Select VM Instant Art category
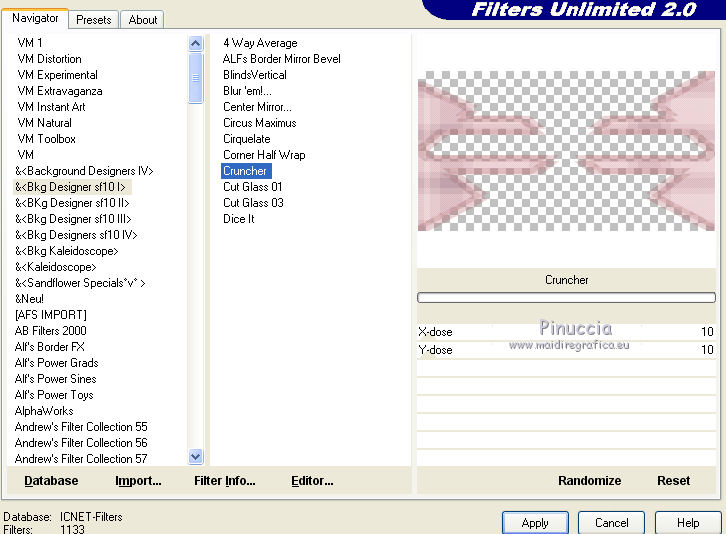This screenshot has height=534, width=726. 51,107
